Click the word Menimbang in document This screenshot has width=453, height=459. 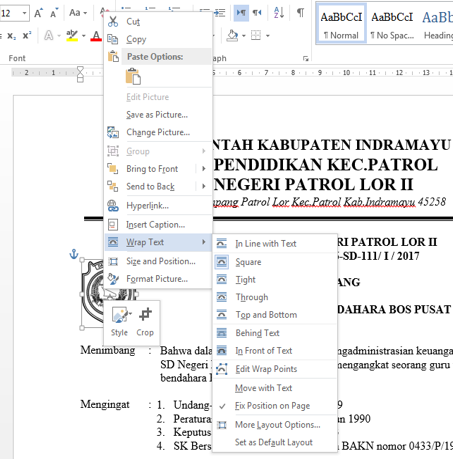[108, 350]
